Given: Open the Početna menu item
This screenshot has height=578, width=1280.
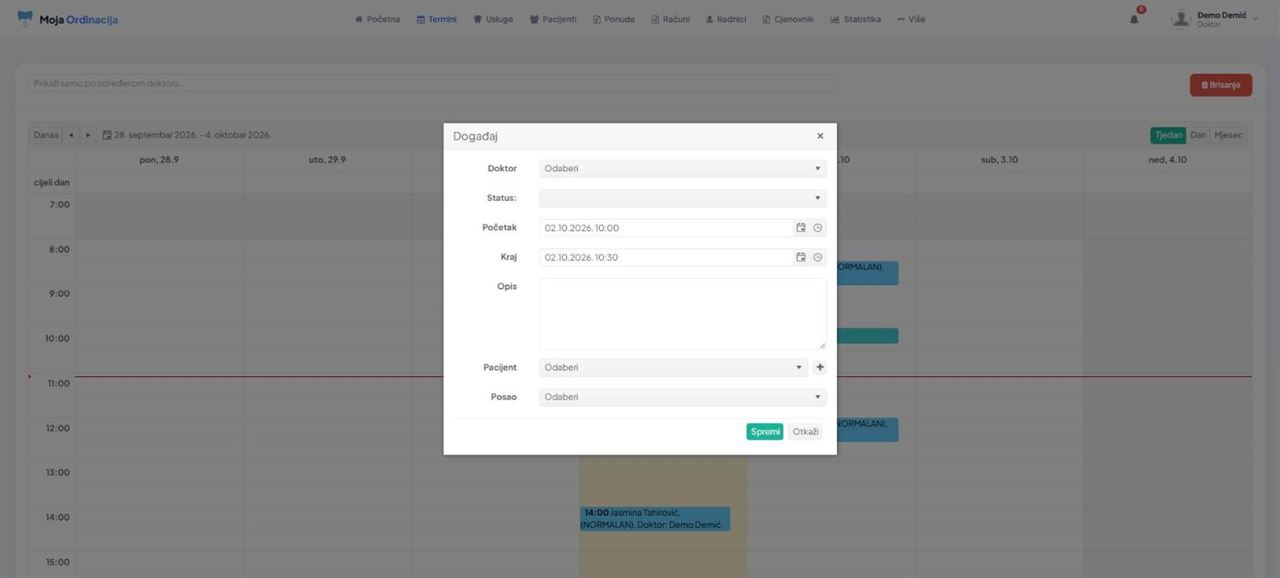Looking at the screenshot, I should click(377, 19).
